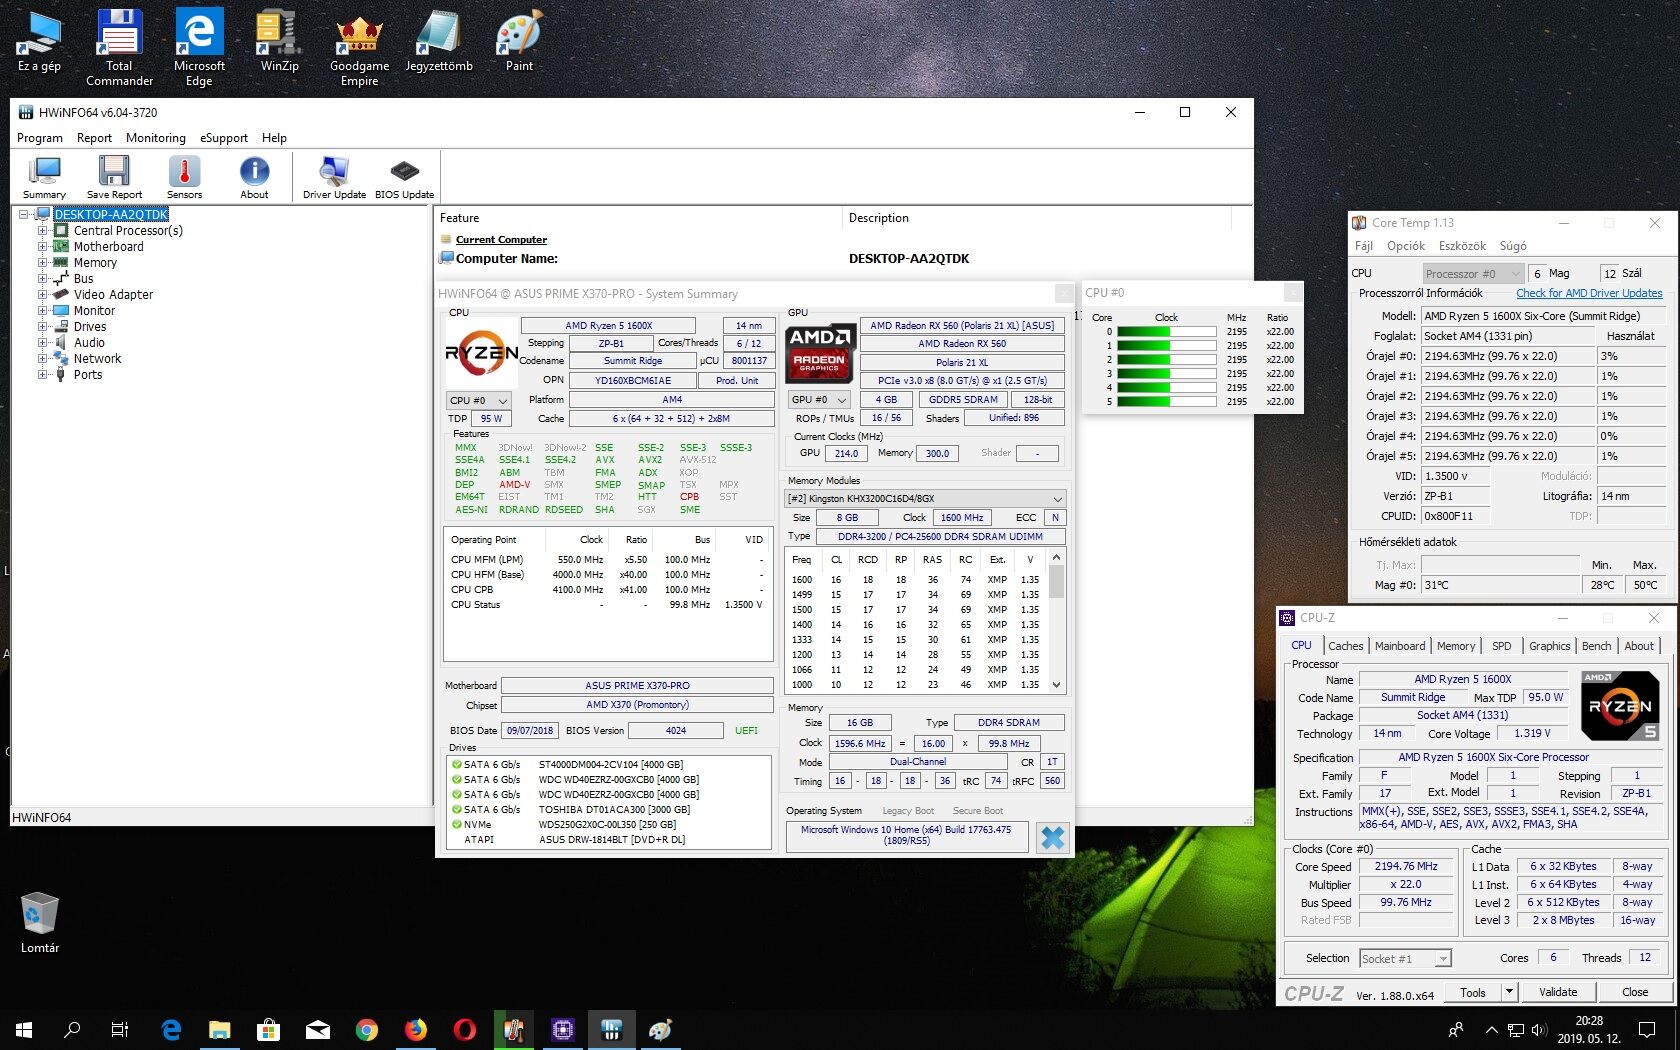
Task: Close System Summary with blue X button
Action: tap(1052, 837)
